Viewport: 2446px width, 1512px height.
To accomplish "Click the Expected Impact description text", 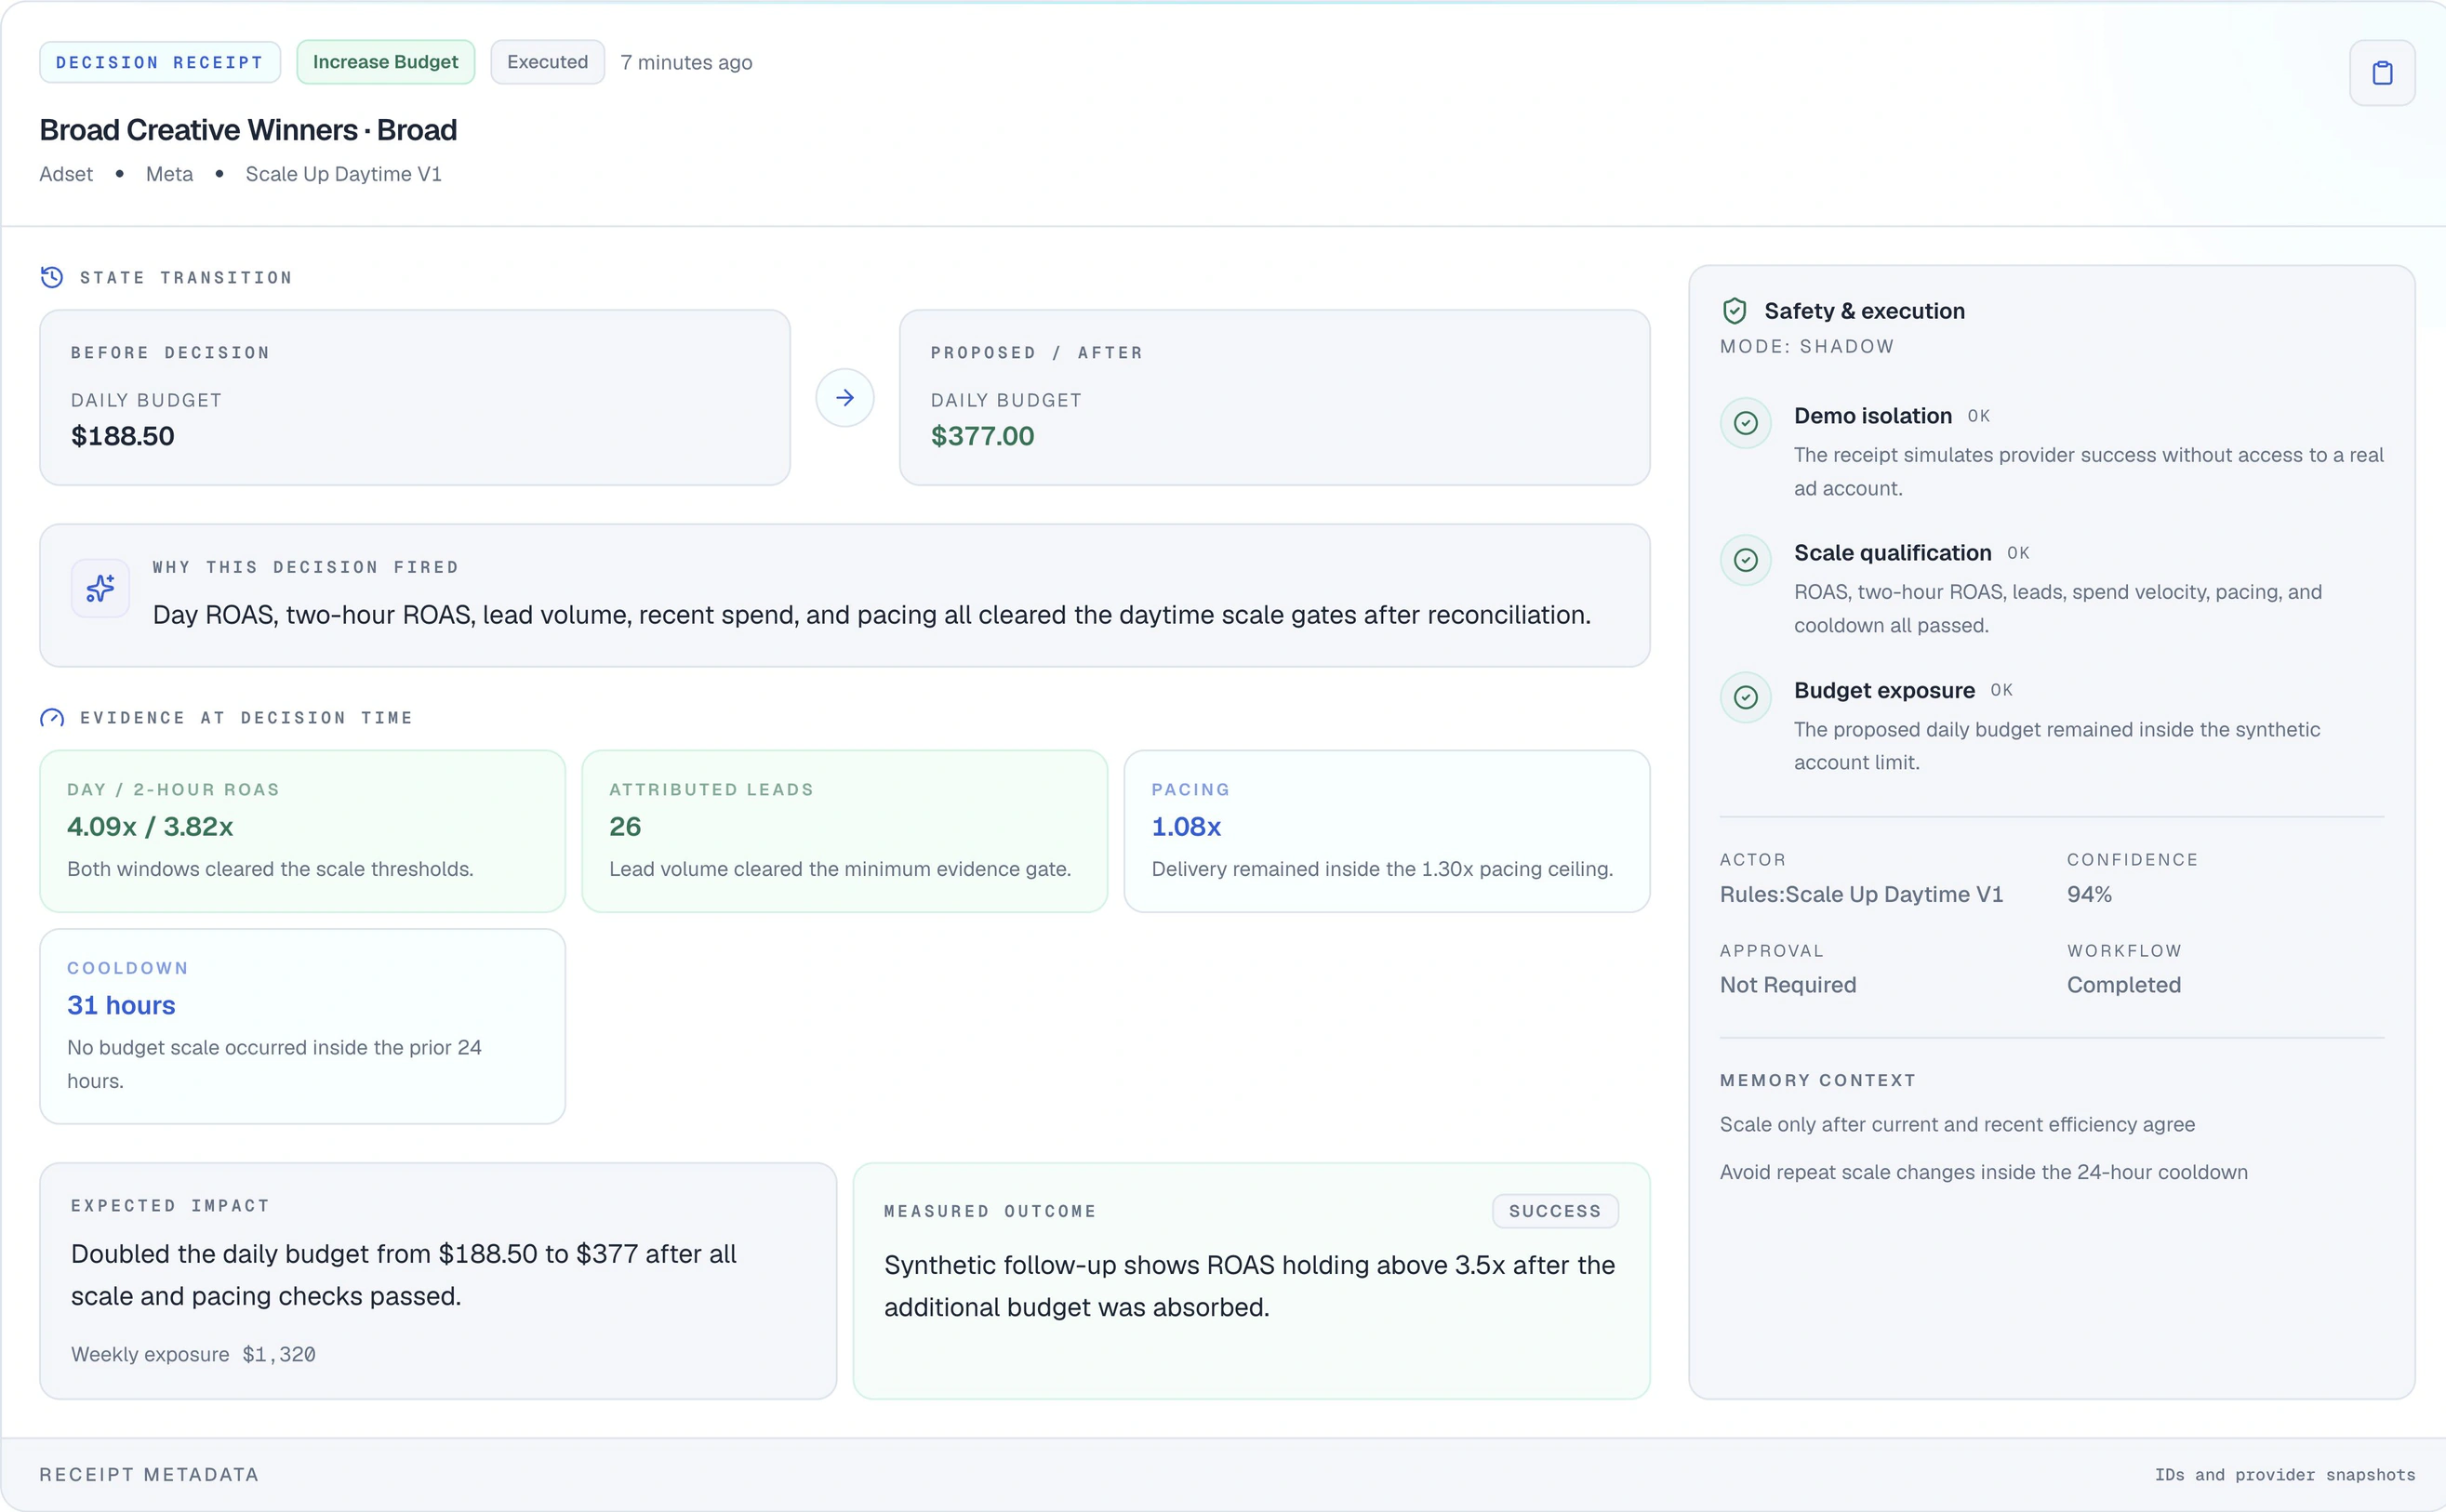I will (404, 1275).
